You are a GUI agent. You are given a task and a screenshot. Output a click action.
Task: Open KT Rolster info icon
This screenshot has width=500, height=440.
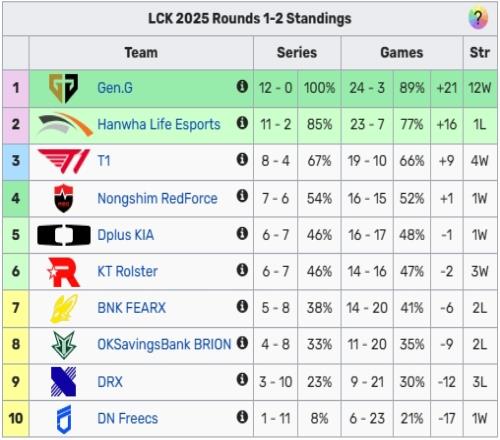(242, 270)
